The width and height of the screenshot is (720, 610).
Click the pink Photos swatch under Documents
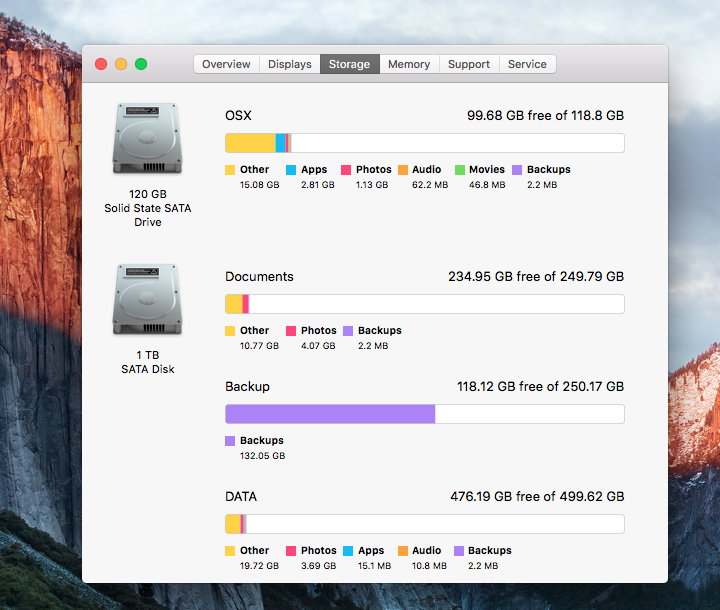(291, 331)
